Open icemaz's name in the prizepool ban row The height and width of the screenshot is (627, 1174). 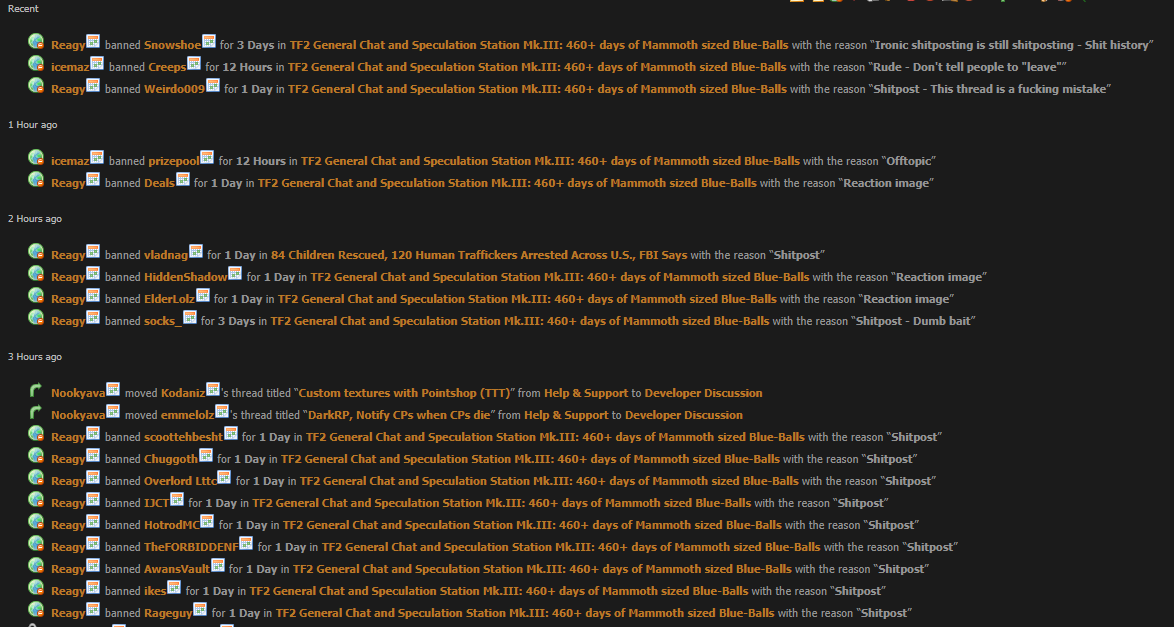click(70, 161)
